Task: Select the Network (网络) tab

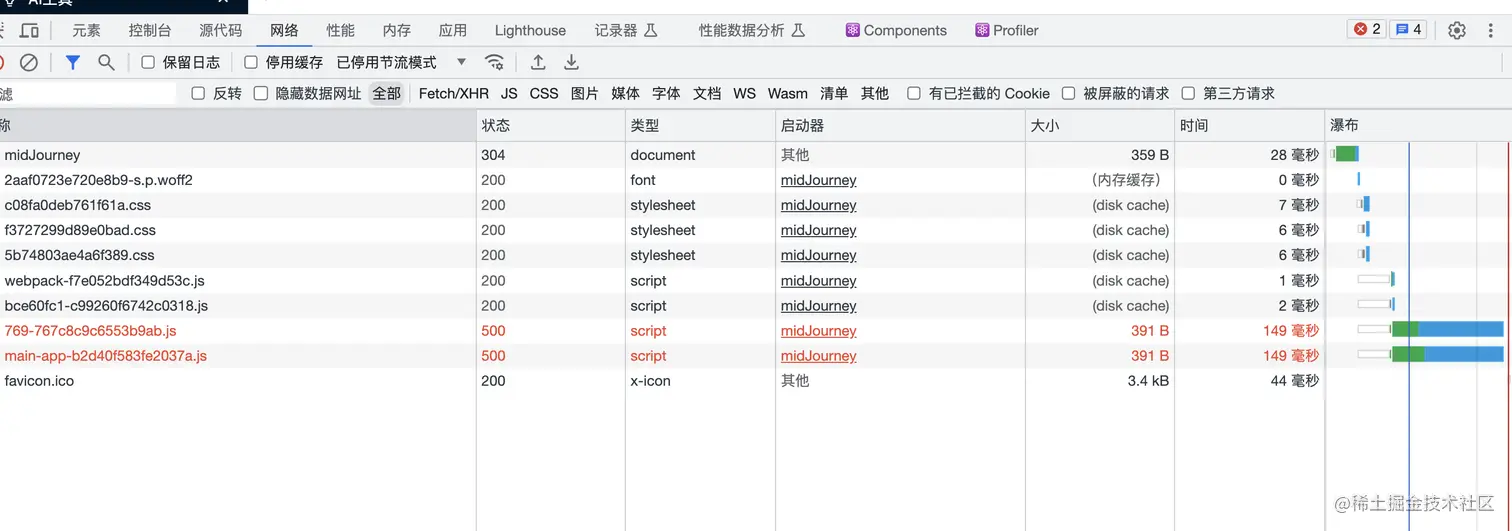Action: pos(284,30)
